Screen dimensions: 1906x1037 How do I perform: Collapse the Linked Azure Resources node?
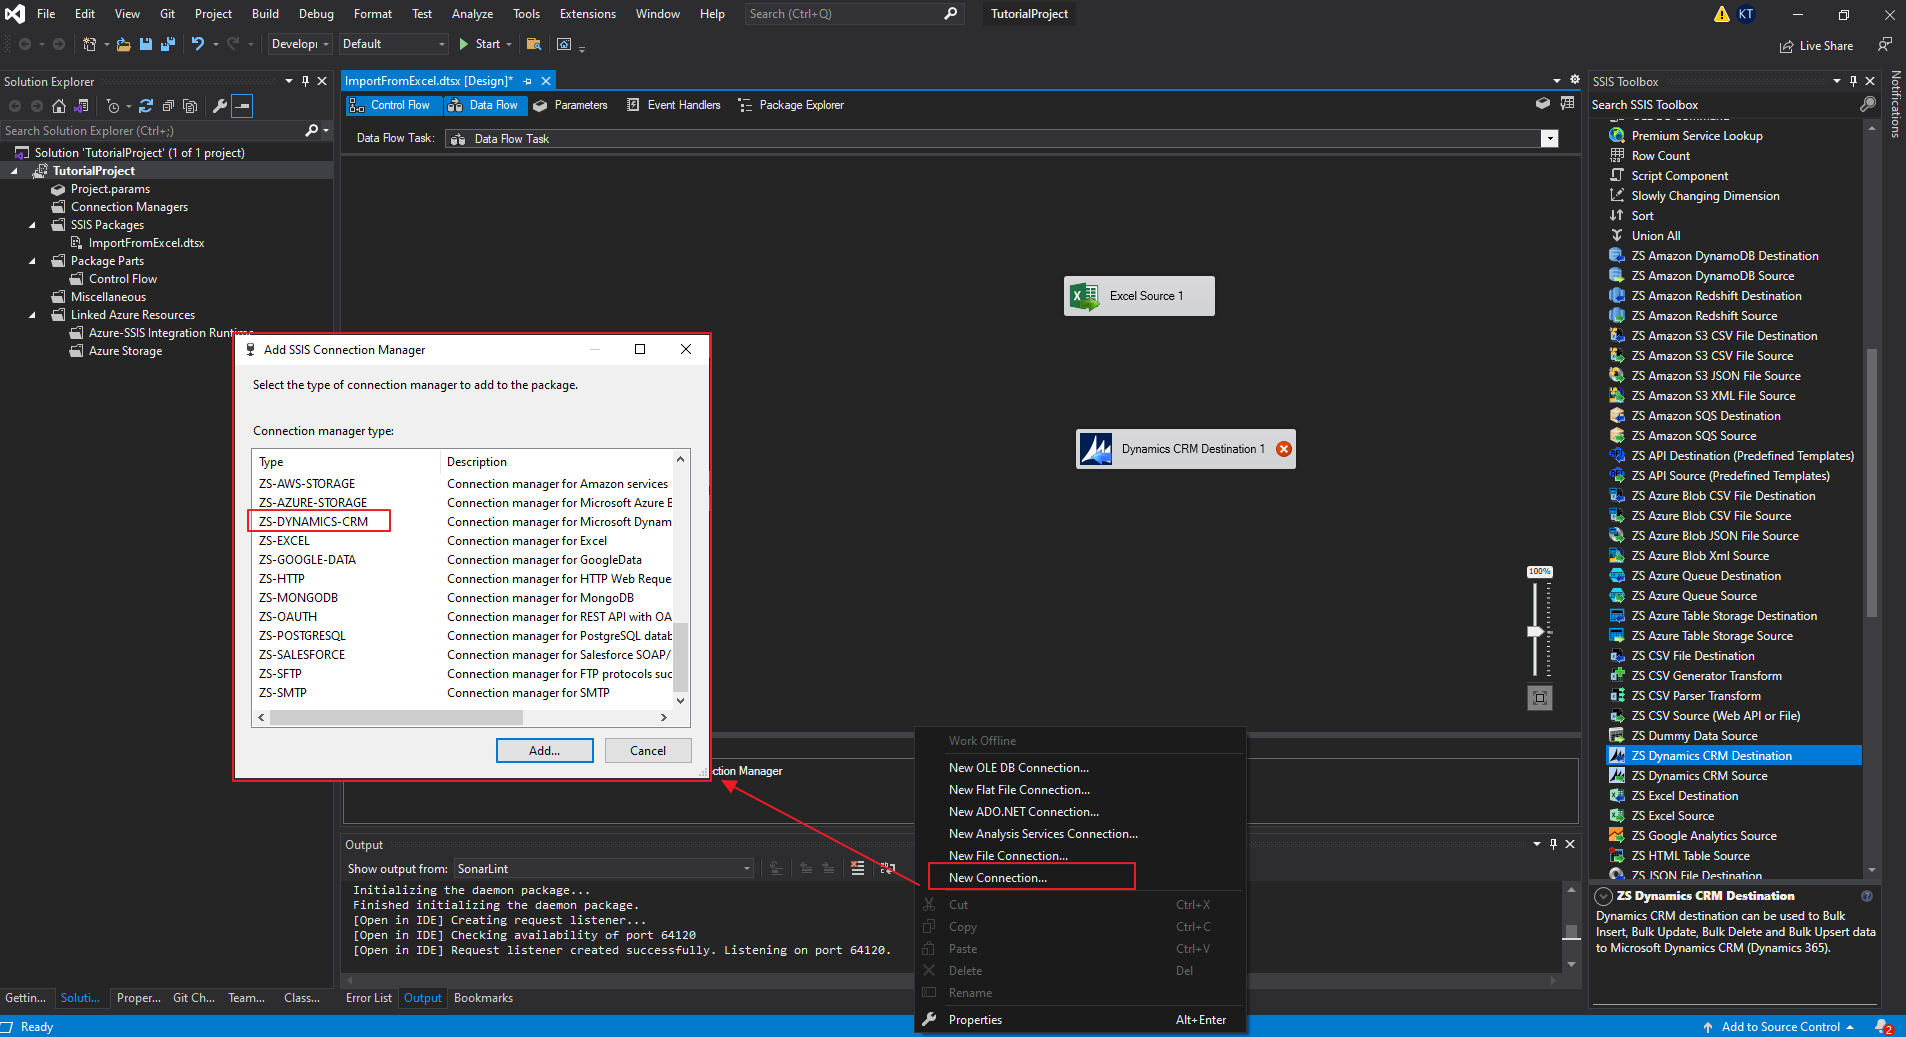click(x=33, y=314)
